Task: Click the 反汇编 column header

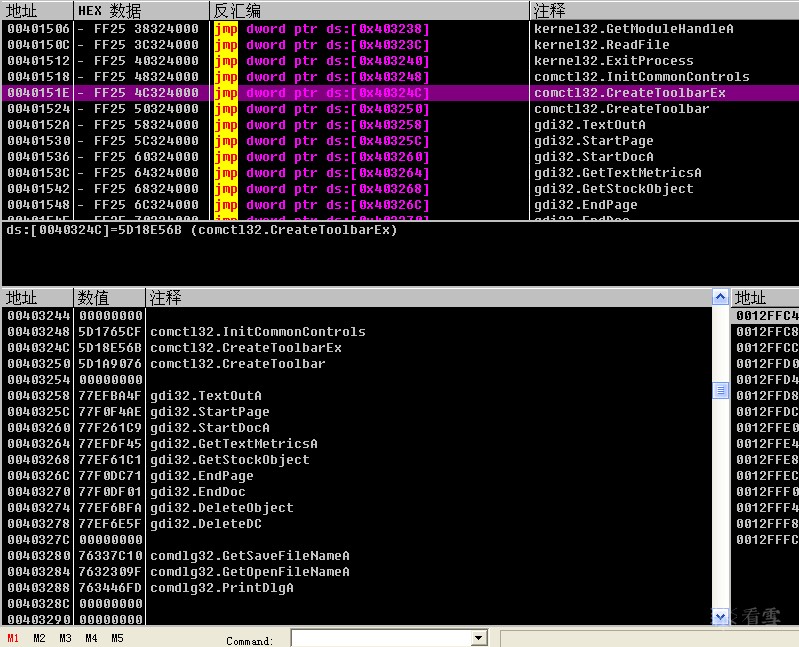Action: [x=369, y=10]
